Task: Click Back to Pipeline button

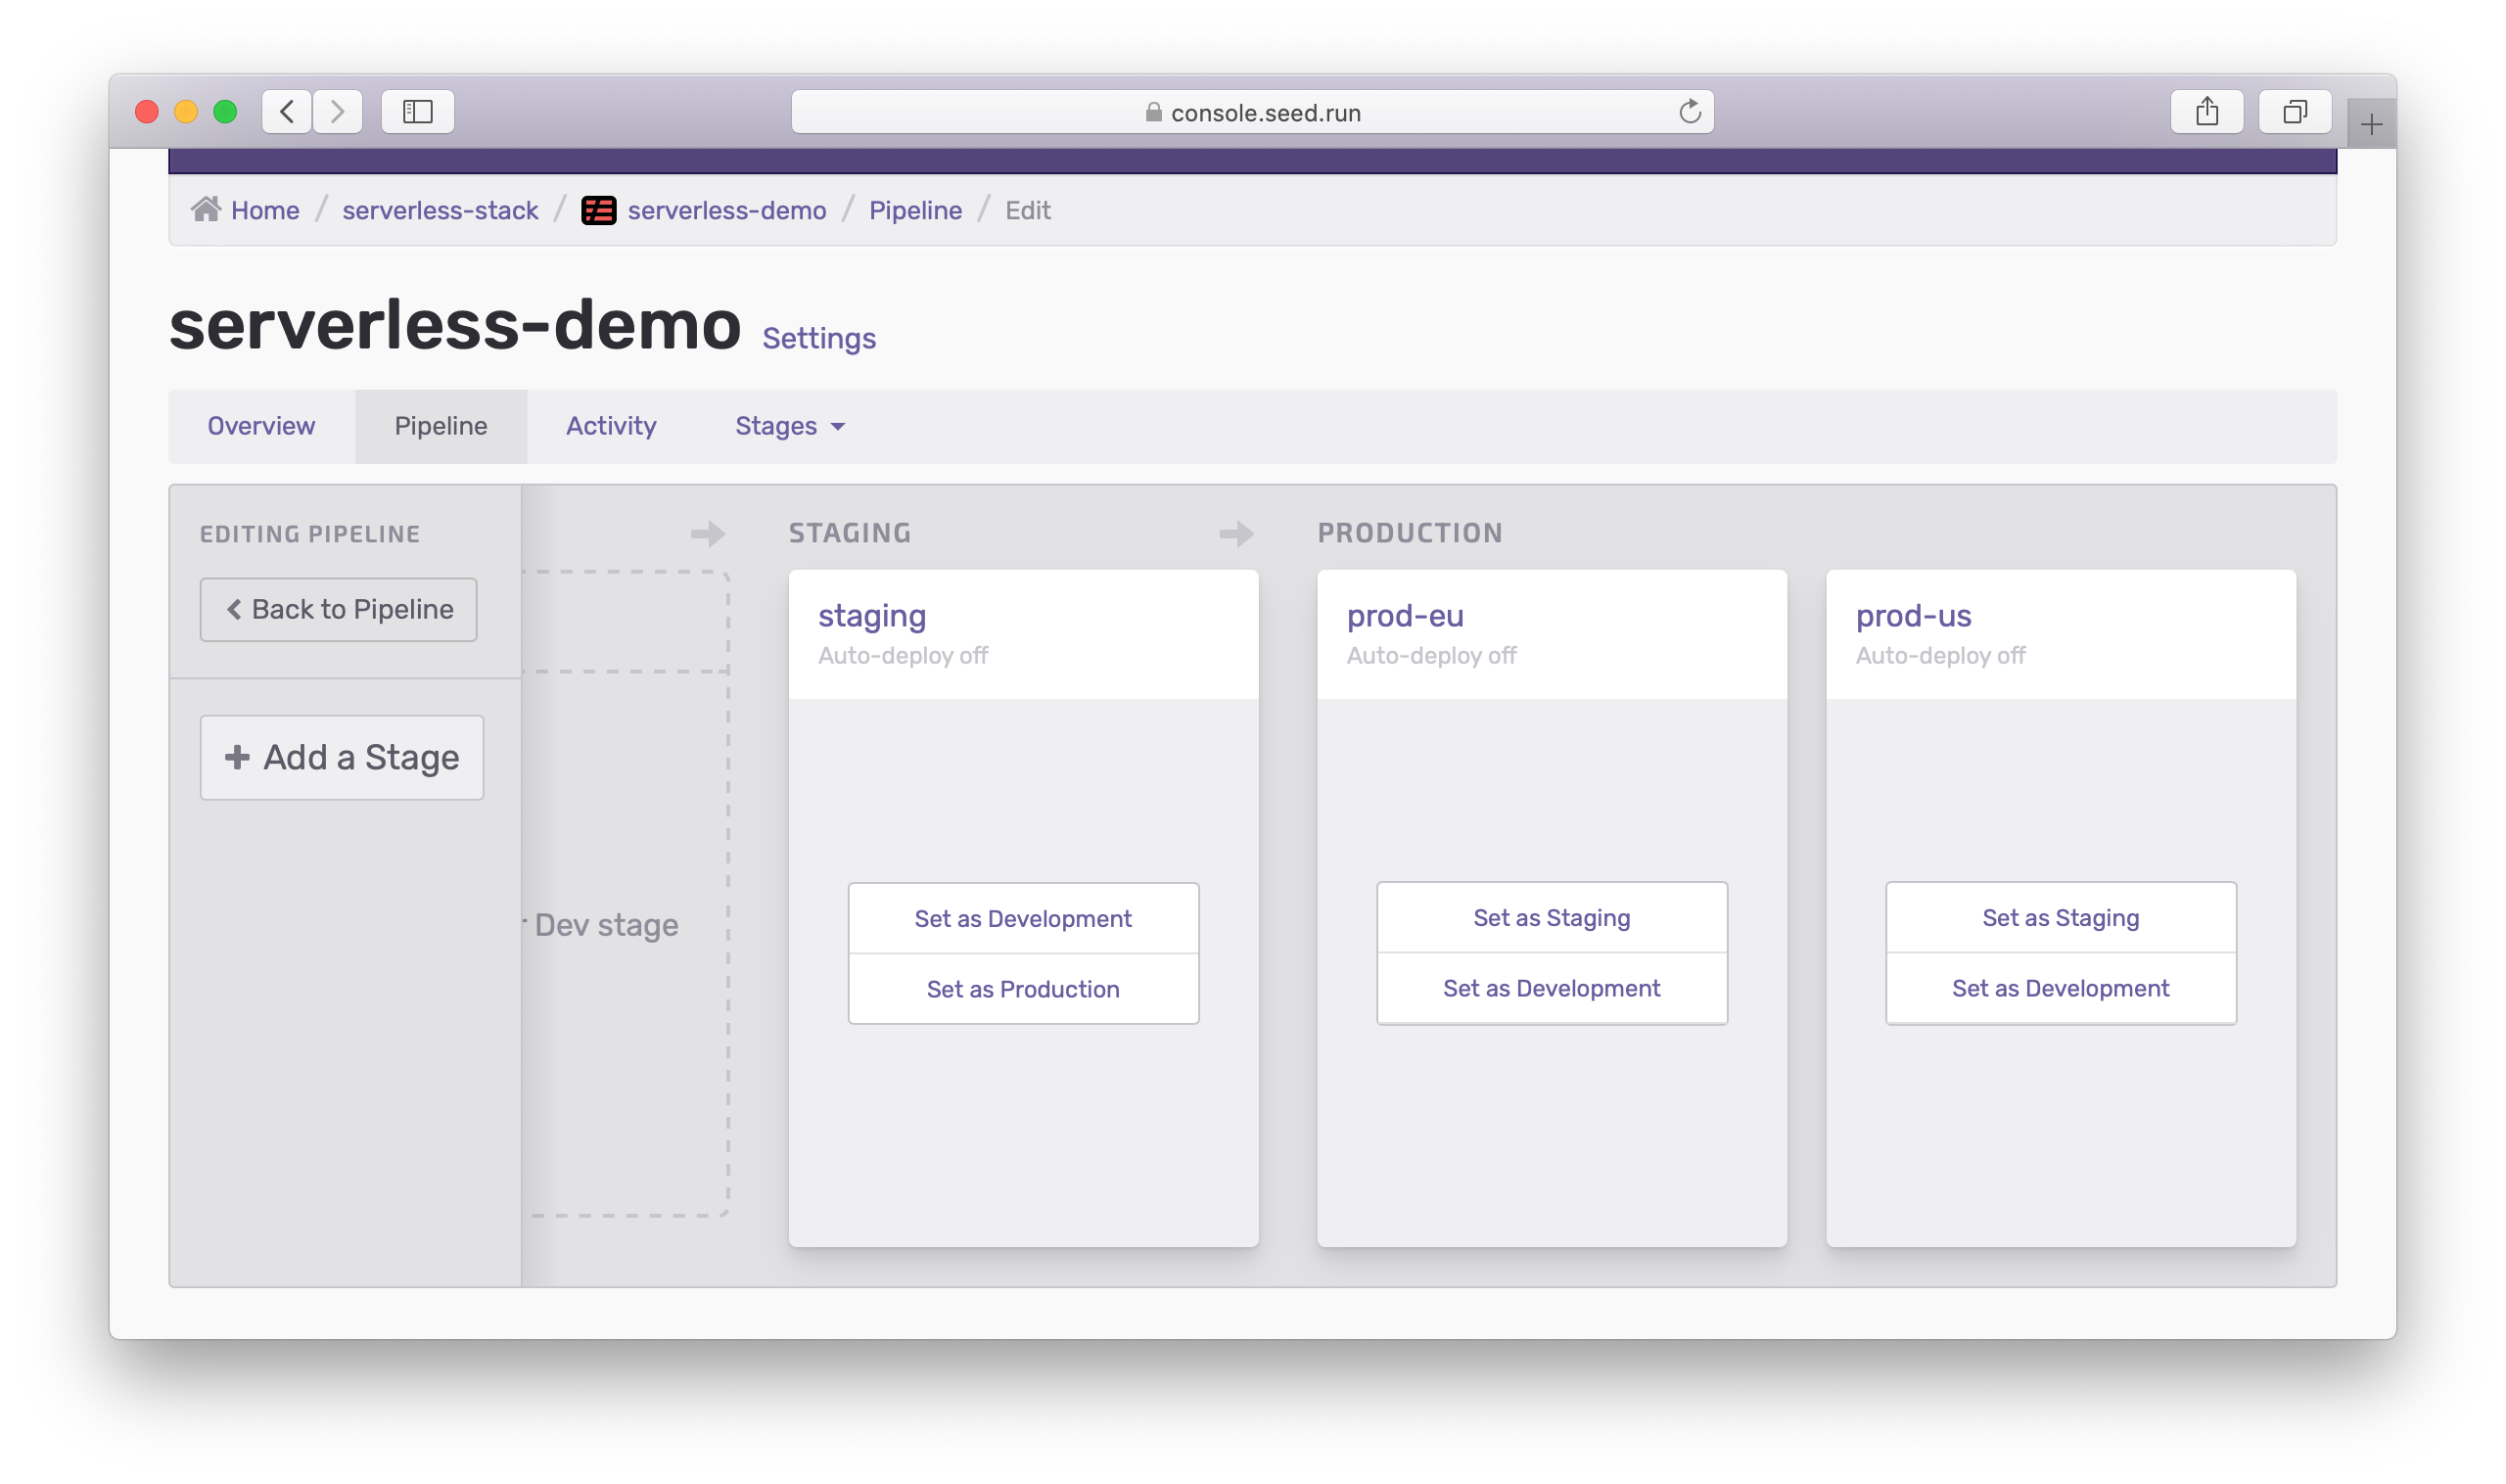Action: click(x=338, y=609)
